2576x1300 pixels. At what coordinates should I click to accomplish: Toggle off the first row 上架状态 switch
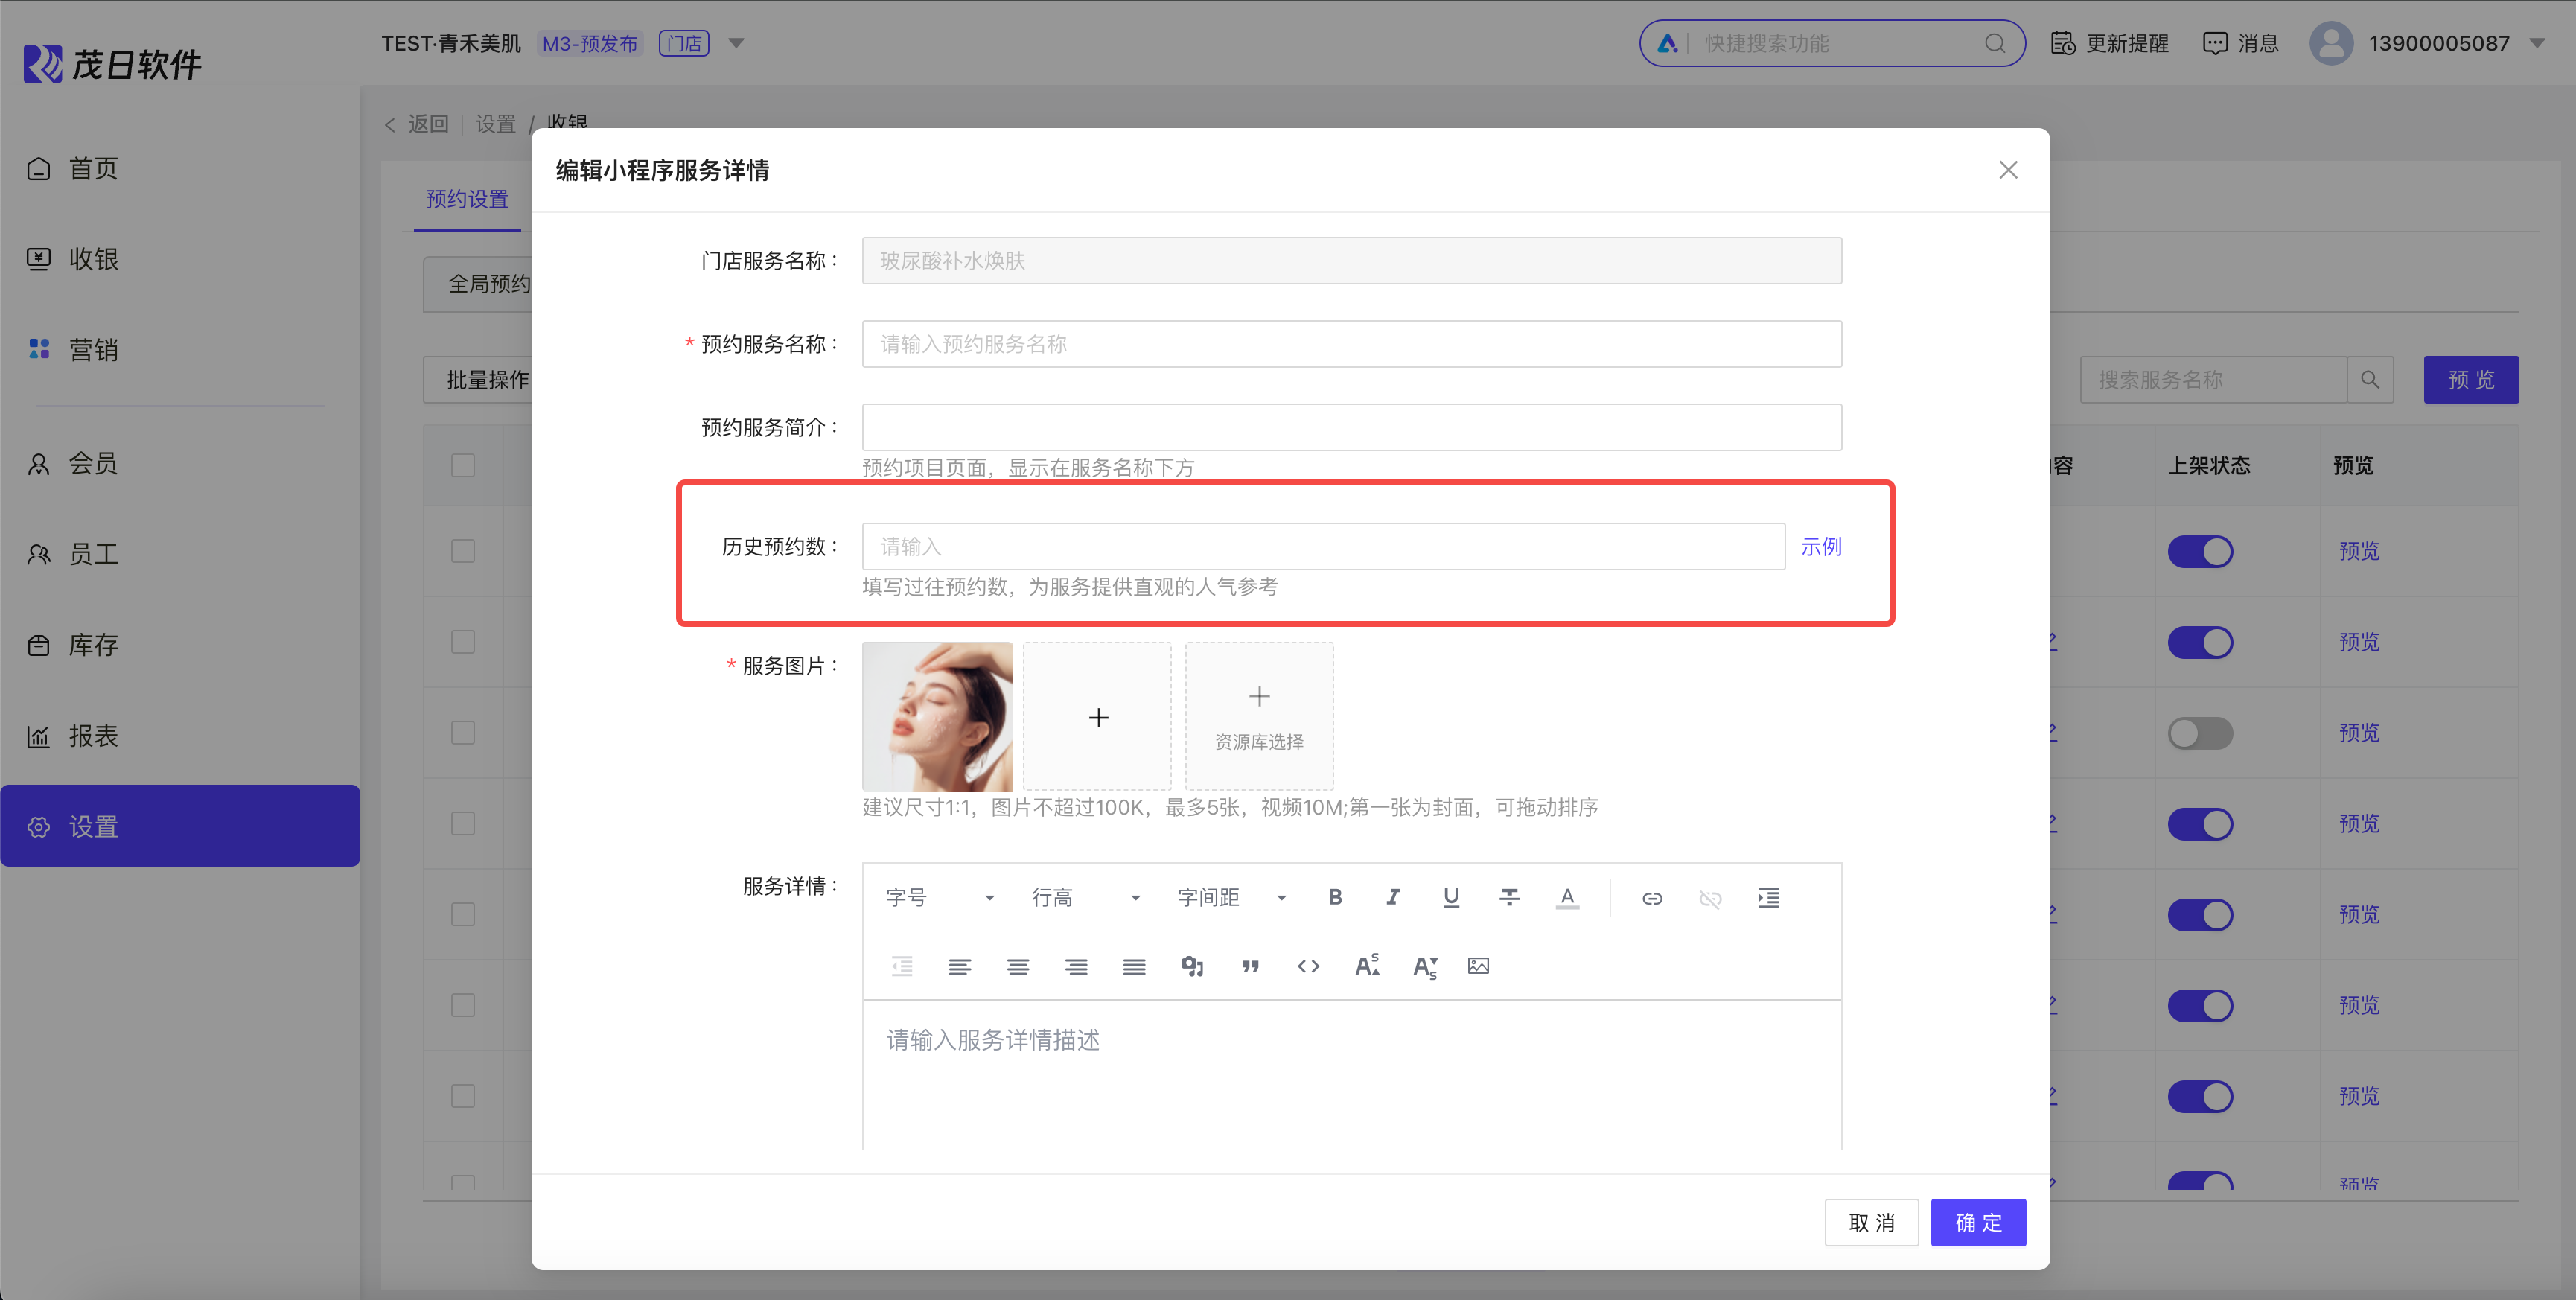(x=2199, y=551)
